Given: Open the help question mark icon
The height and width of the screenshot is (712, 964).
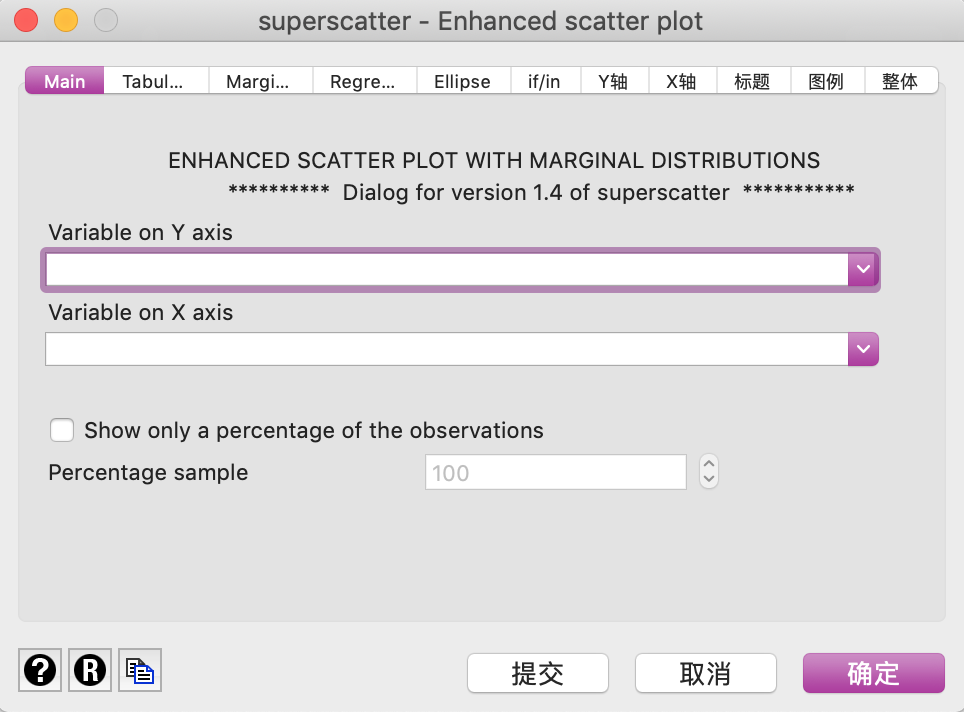Looking at the screenshot, I should pyautogui.click(x=40, y=670).
